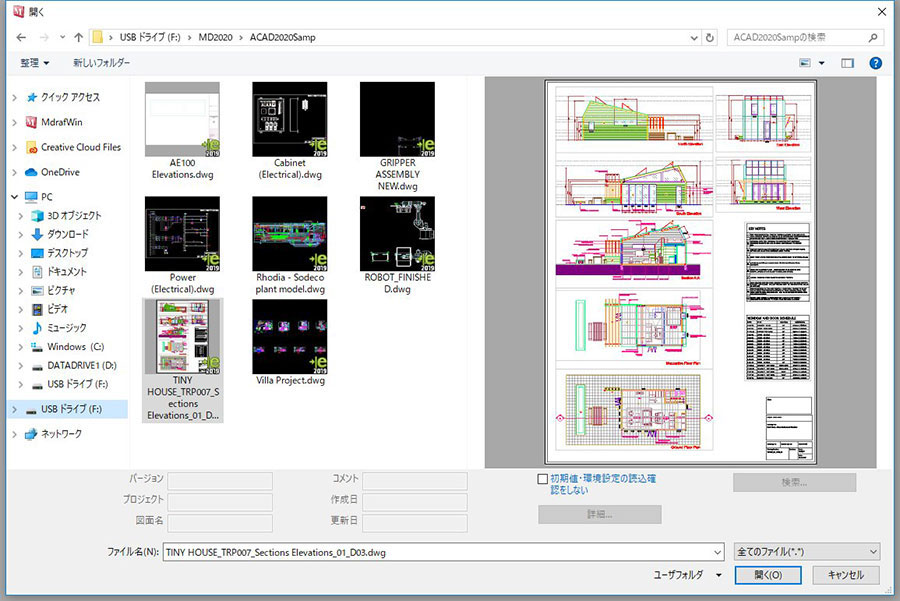Click 新しいフォルダー in the toolbar

pyautogui.click(x=101, y=63)
